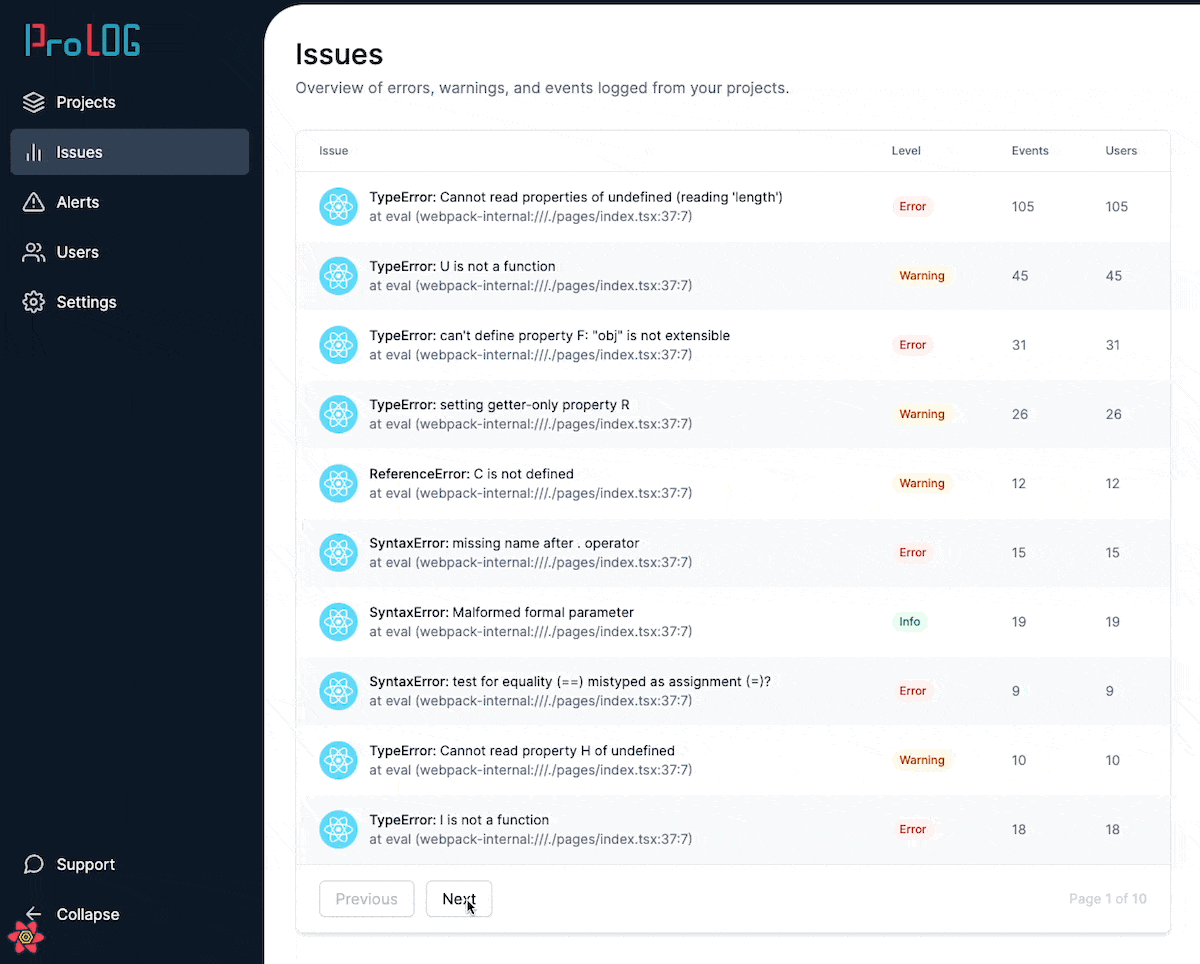Click the ProLOG logo
Viewport: 1200px width, 964px height.
(83, 39)
